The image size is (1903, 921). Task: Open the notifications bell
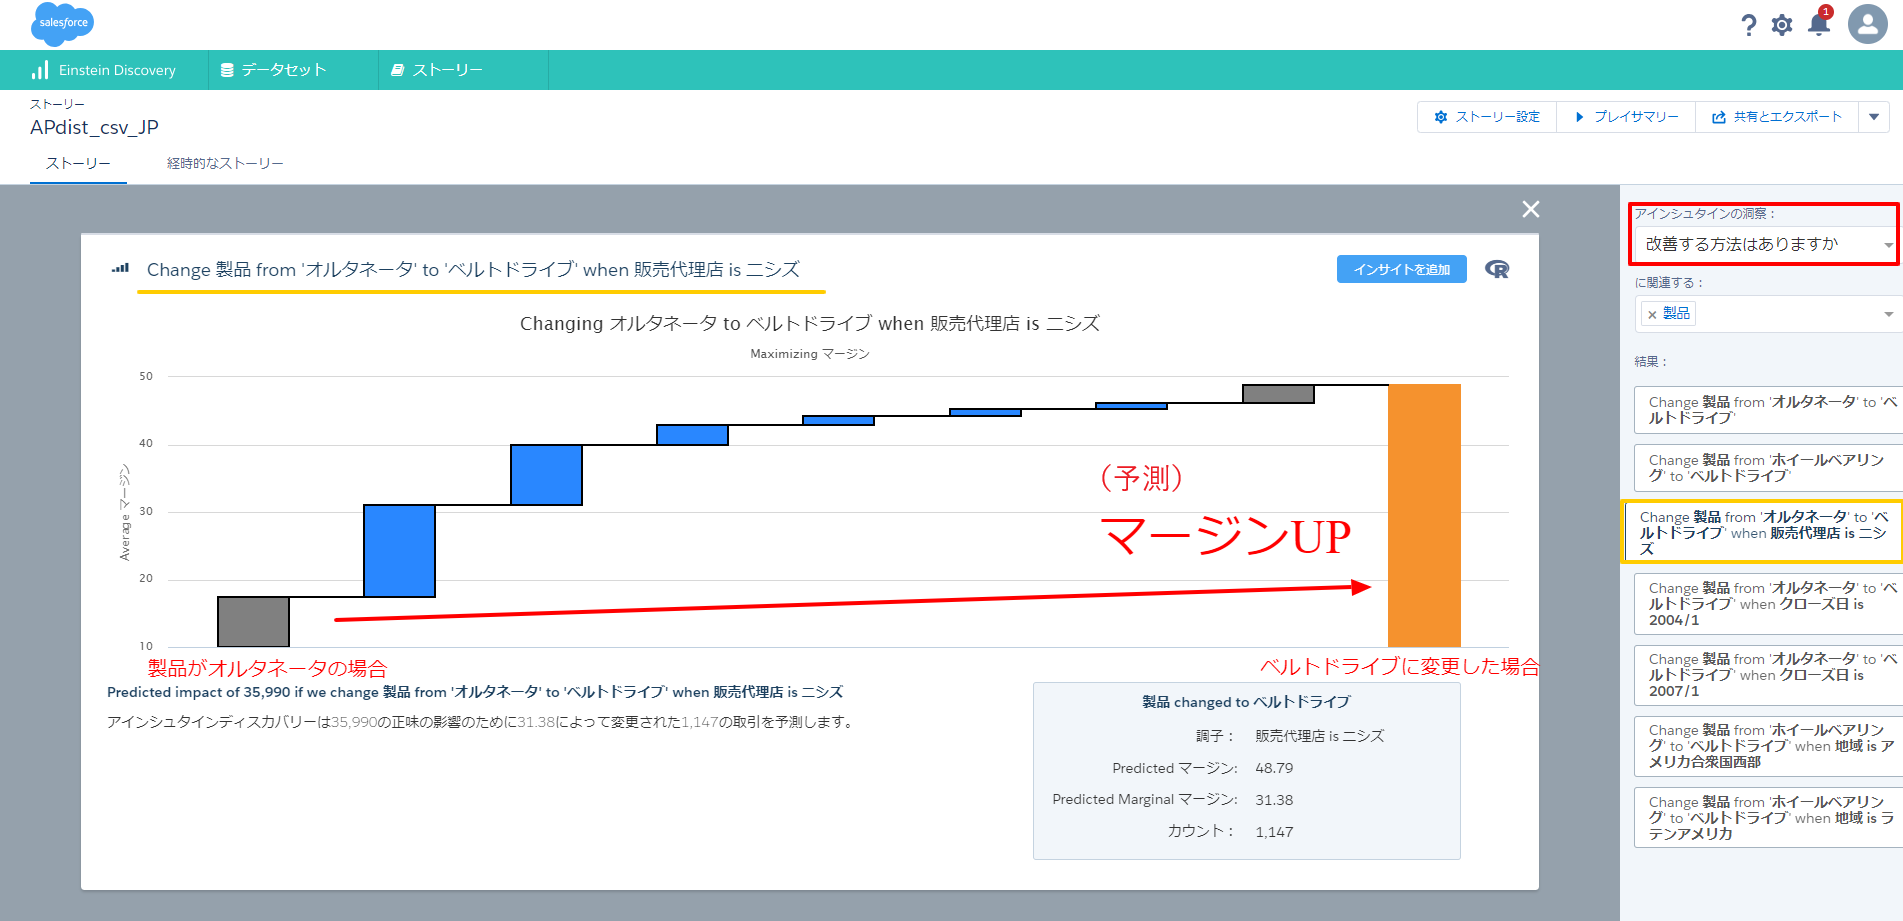tap(1819, 24)
